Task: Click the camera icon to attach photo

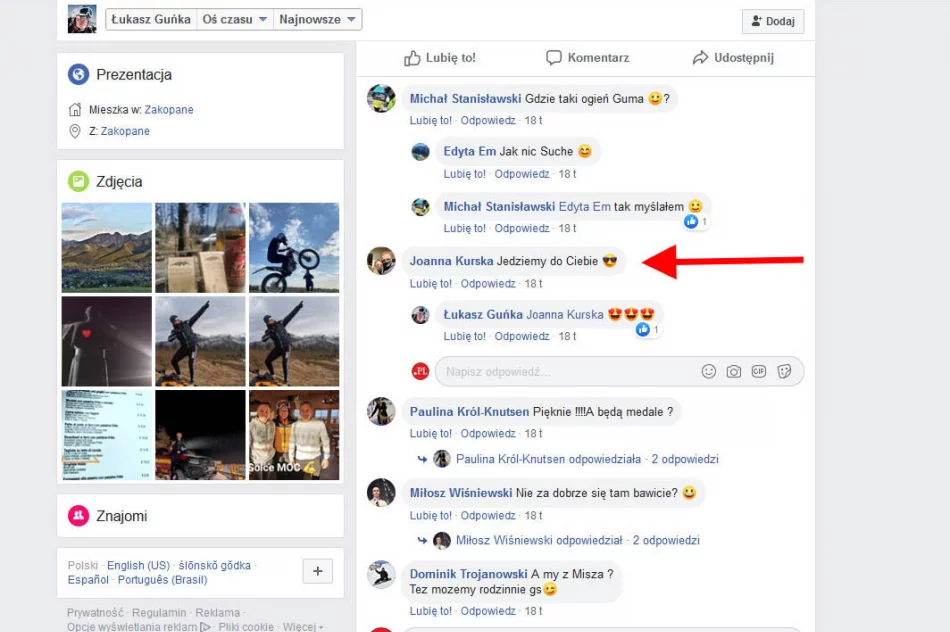Action: pos(734,371)
